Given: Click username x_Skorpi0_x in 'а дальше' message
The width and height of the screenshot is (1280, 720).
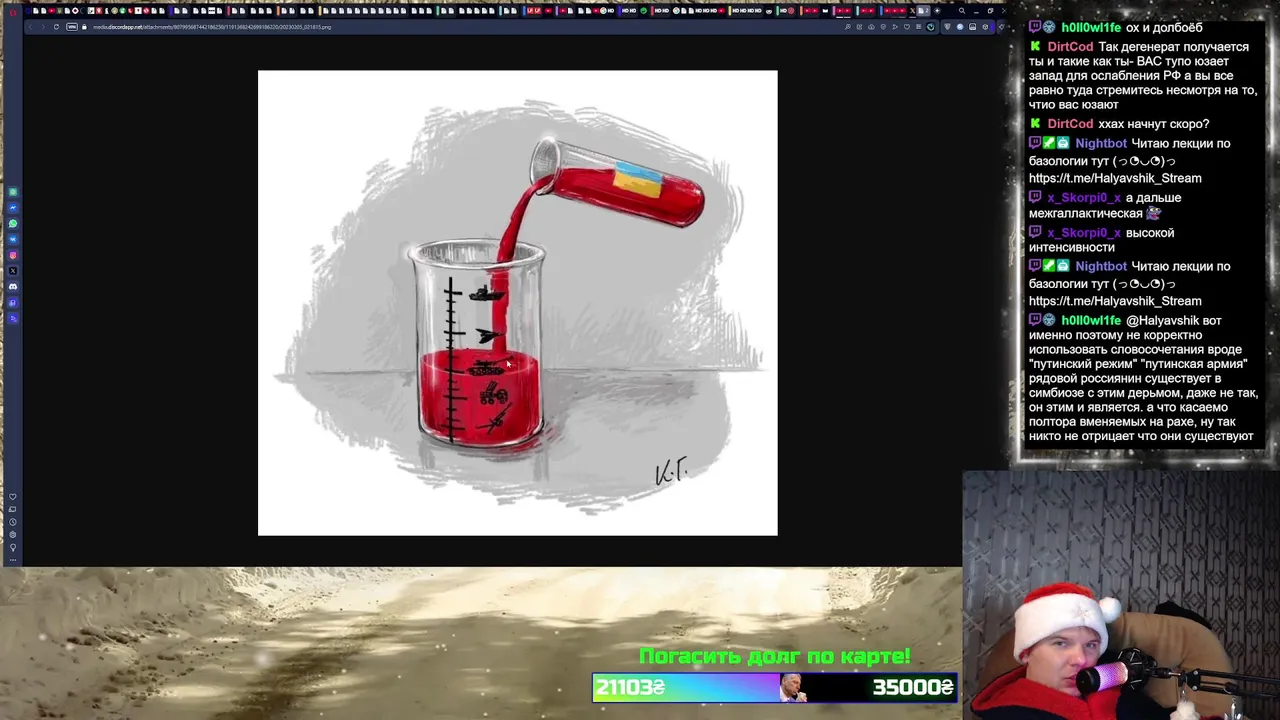Looking at the screenshot, I should (x=1084, y=198).
